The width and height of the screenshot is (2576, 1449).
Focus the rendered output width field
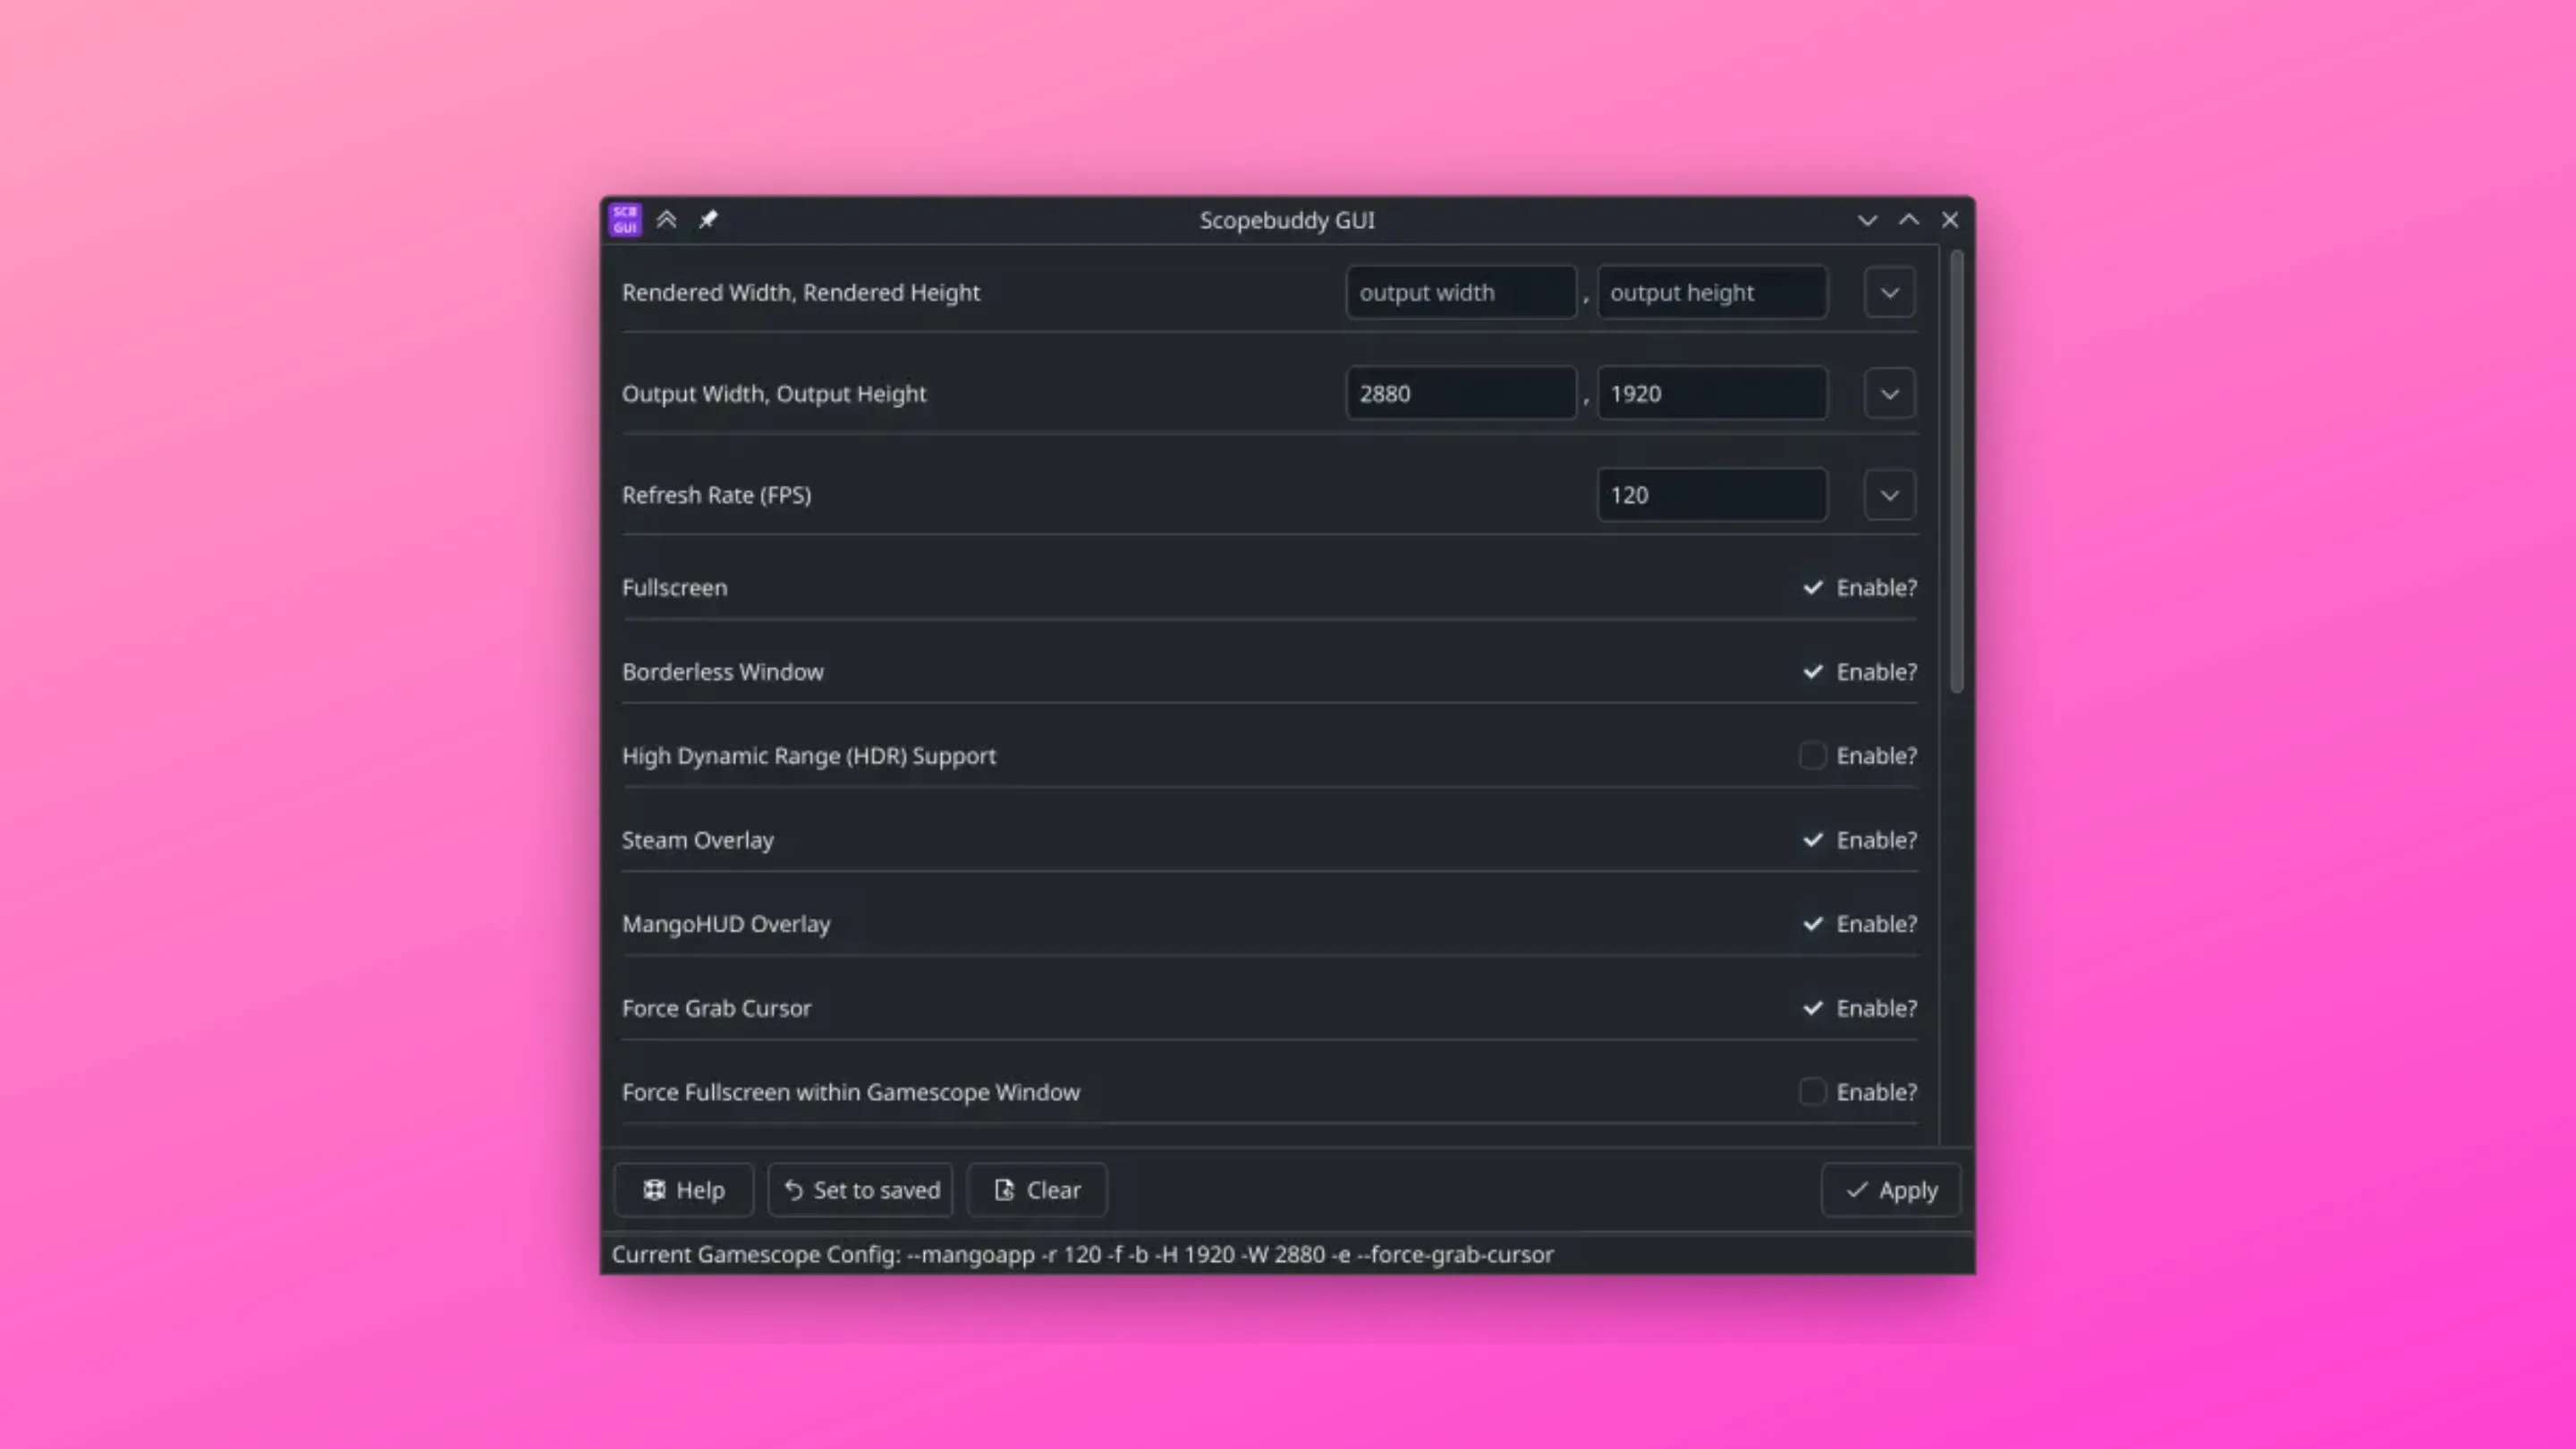(1461, 293)
